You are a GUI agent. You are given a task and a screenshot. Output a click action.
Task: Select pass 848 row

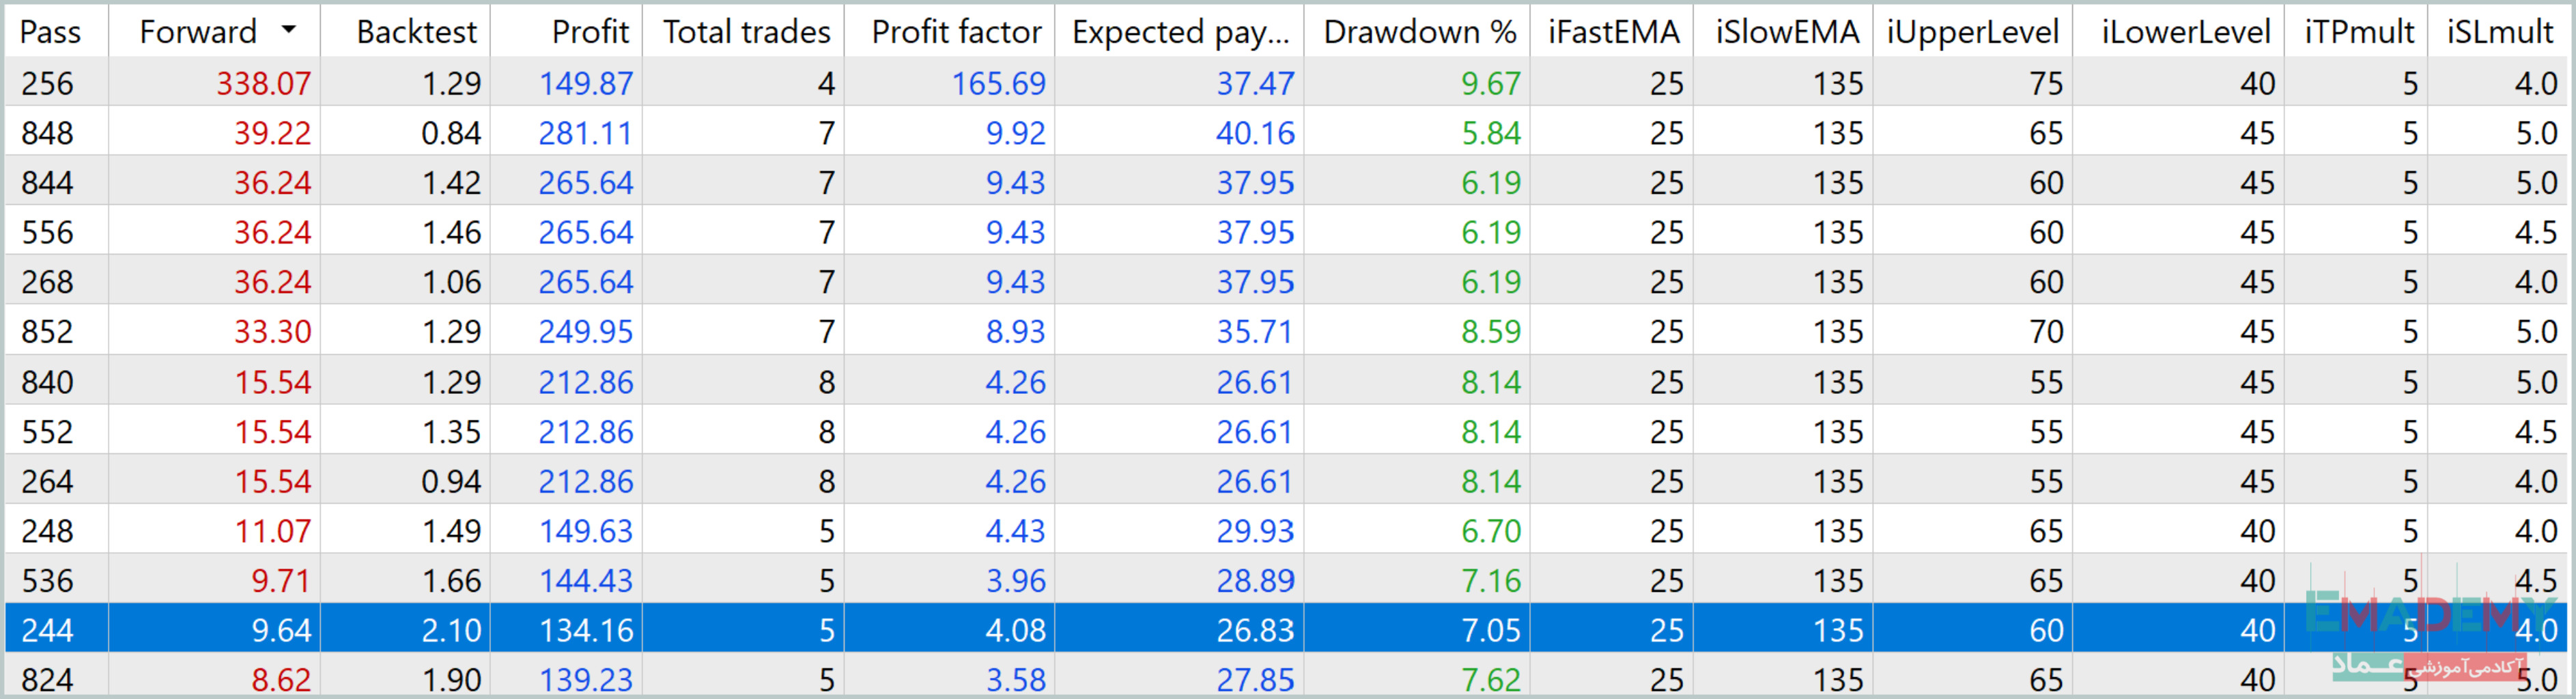pyautogui.click(x=1286, y=132)
